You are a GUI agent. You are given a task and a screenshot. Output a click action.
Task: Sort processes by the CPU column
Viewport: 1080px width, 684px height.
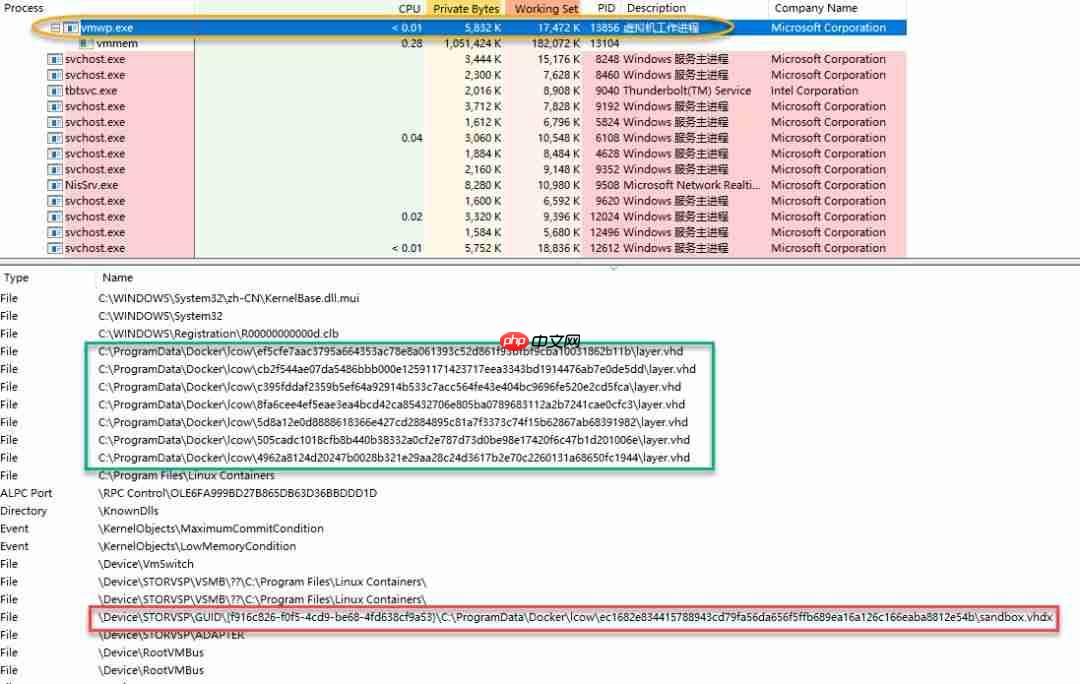[408, 9]
